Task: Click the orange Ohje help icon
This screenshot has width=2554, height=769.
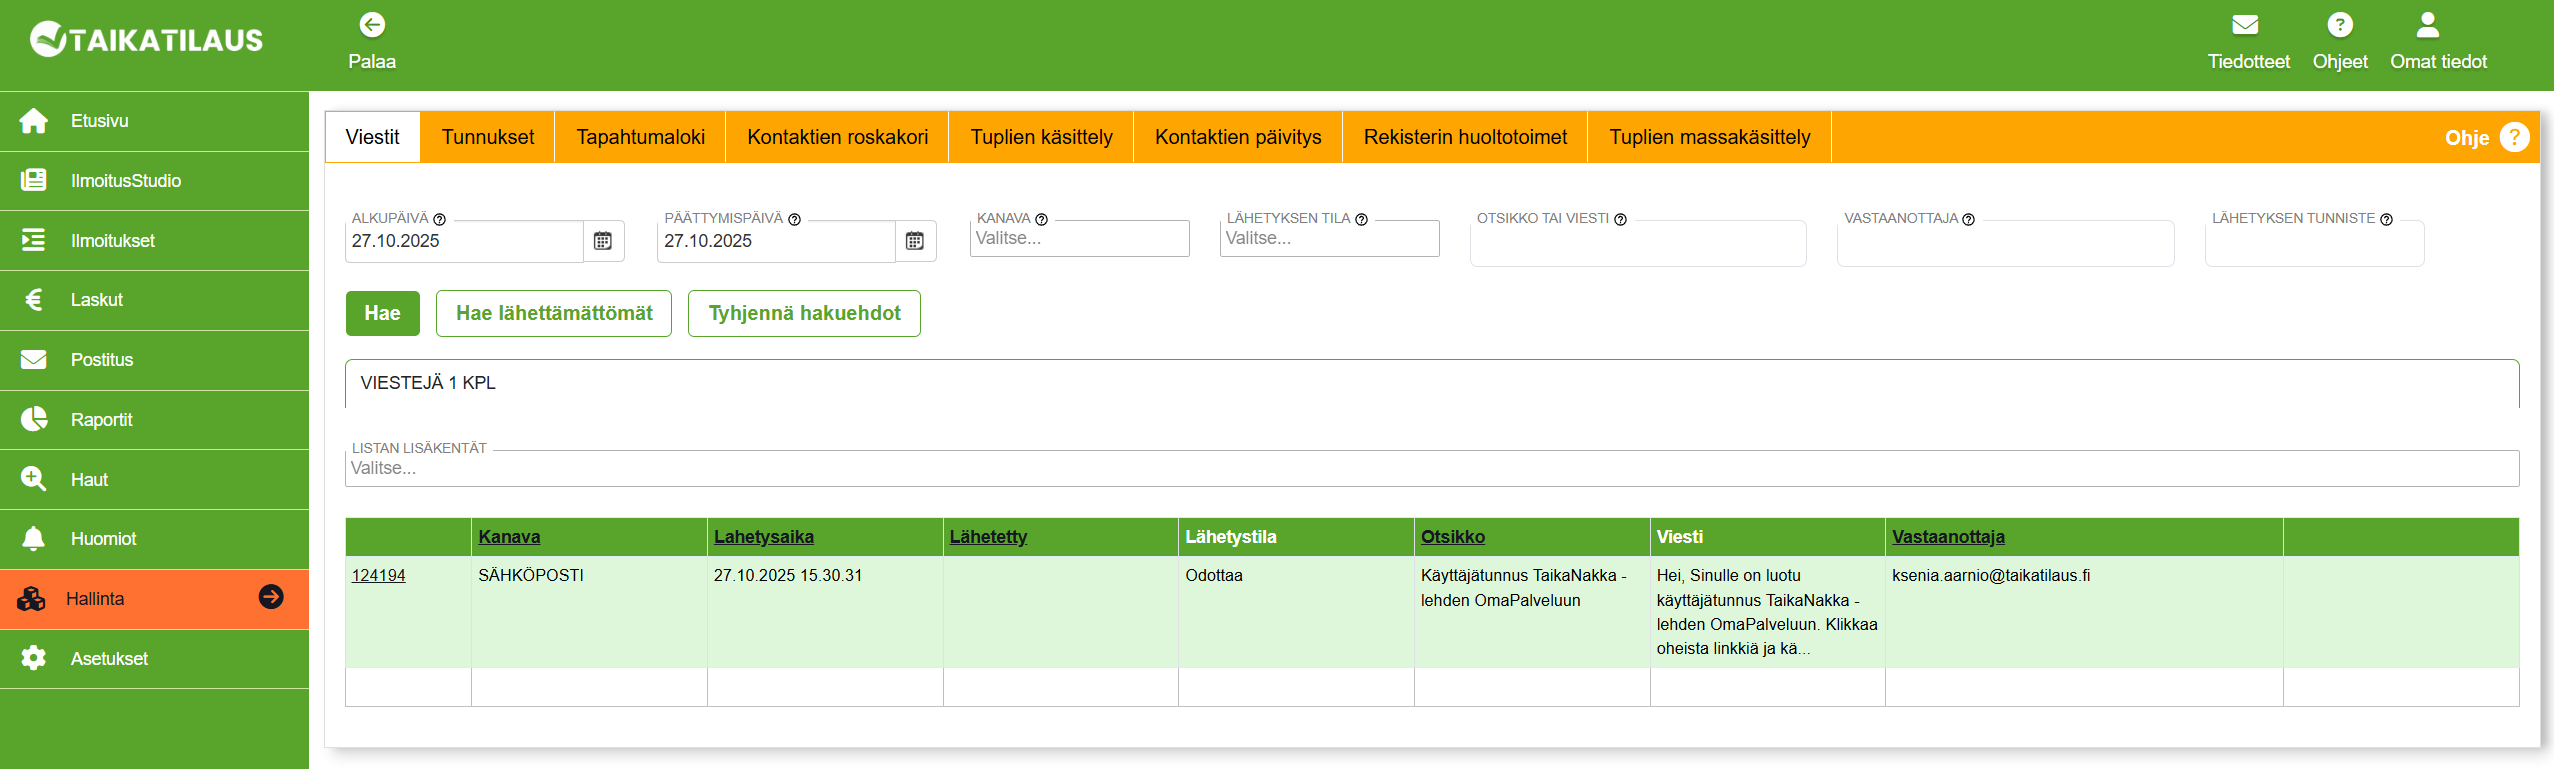Action: [2513, 137]
